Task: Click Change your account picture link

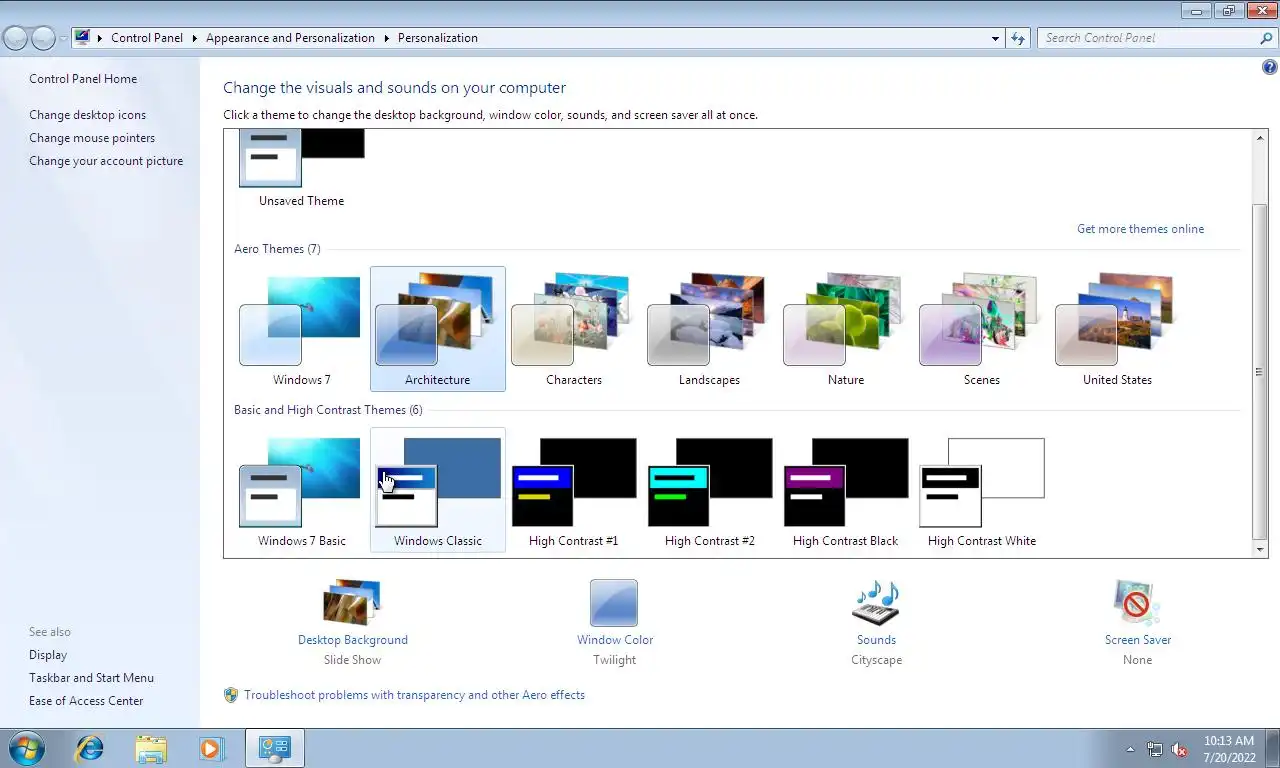Action: tap(106, 161)
